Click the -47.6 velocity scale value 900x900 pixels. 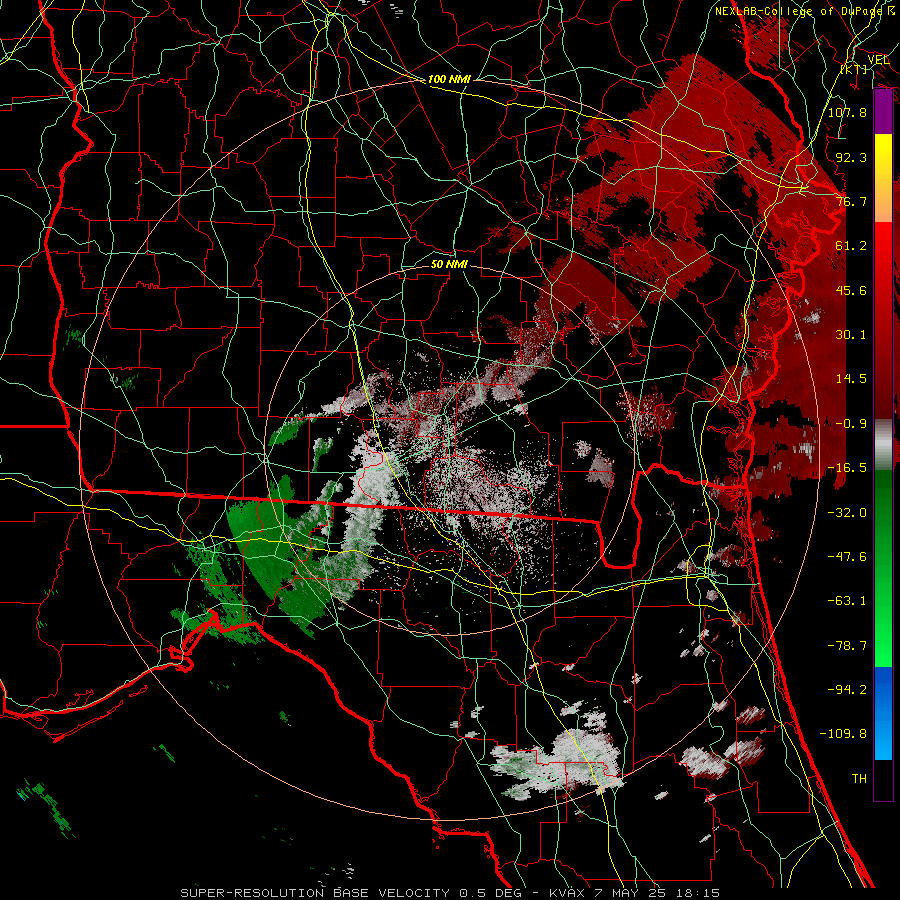tap(847, 557)
